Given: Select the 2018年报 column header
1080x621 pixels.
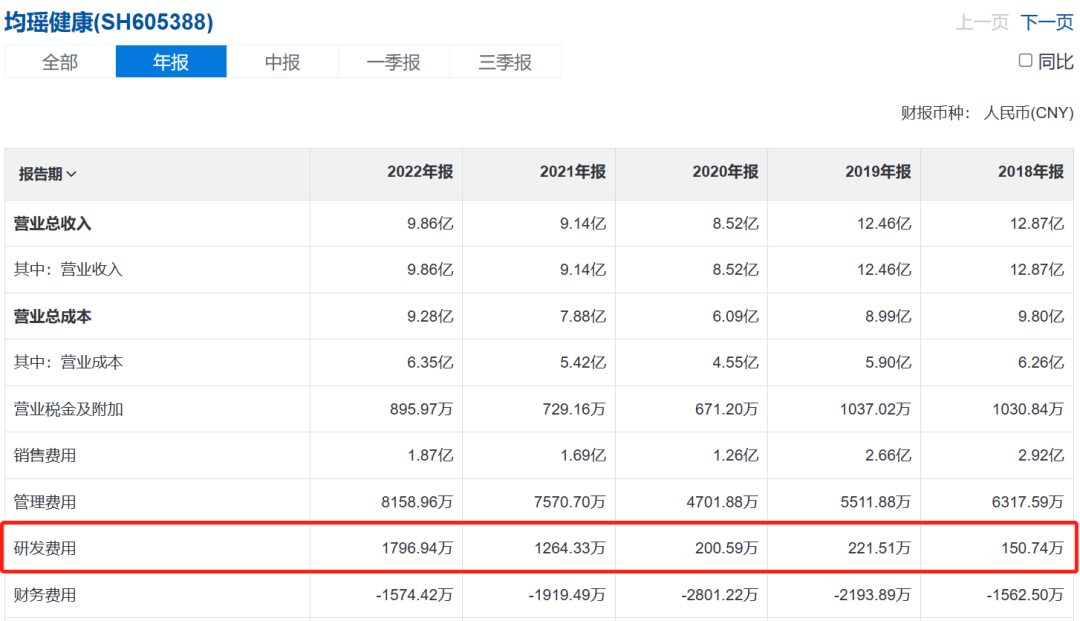Looking at the screenshot, I should 1030,172.
